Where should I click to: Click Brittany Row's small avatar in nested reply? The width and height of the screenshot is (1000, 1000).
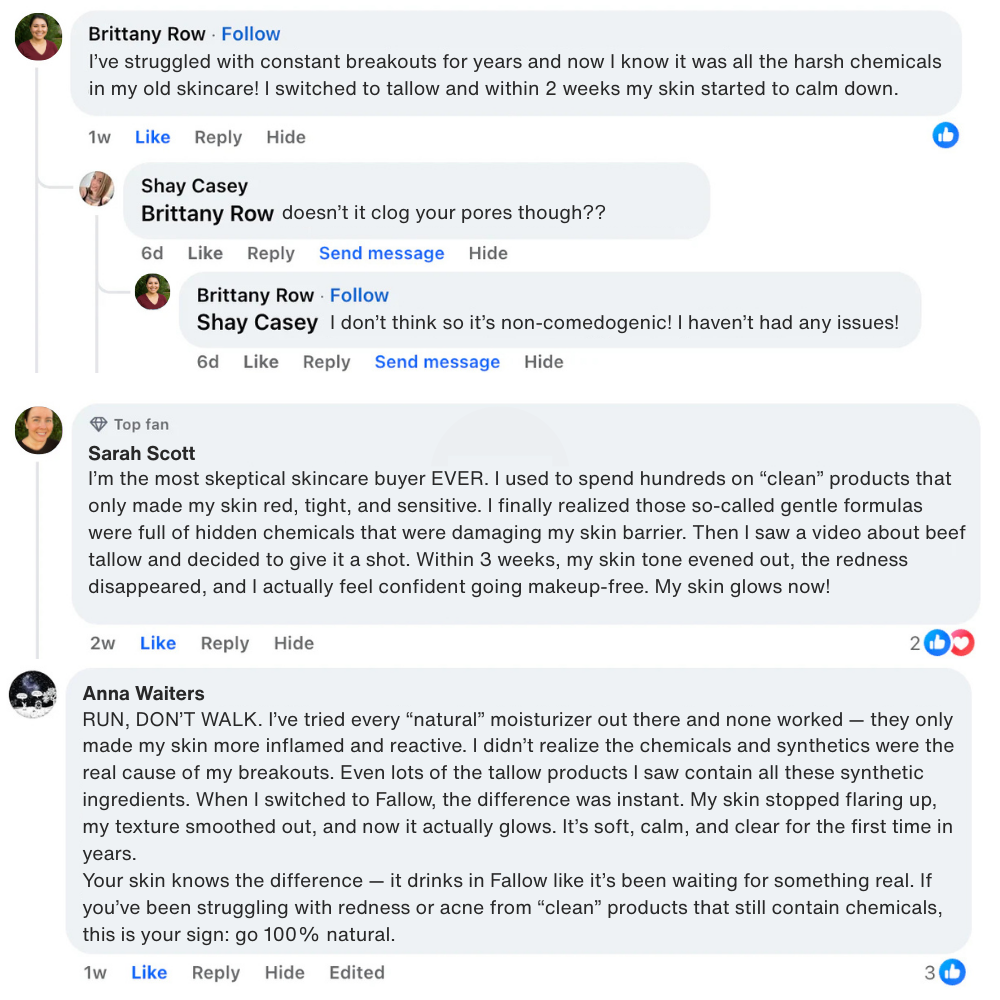[x=153, y=292]
